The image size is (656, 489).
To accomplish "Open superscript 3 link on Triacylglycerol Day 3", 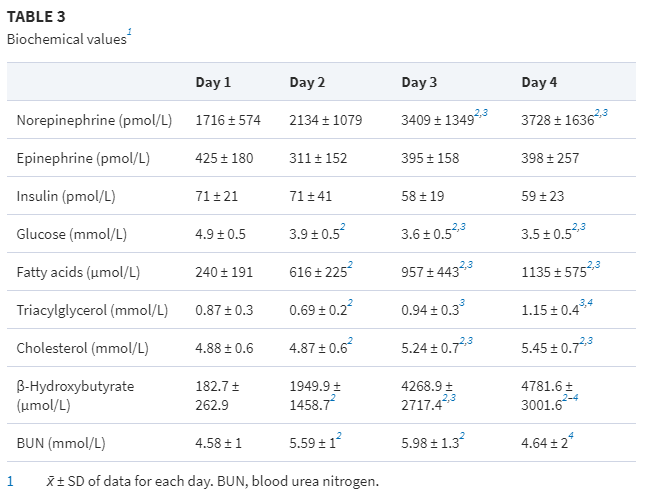I will click(x=462, y=305).
